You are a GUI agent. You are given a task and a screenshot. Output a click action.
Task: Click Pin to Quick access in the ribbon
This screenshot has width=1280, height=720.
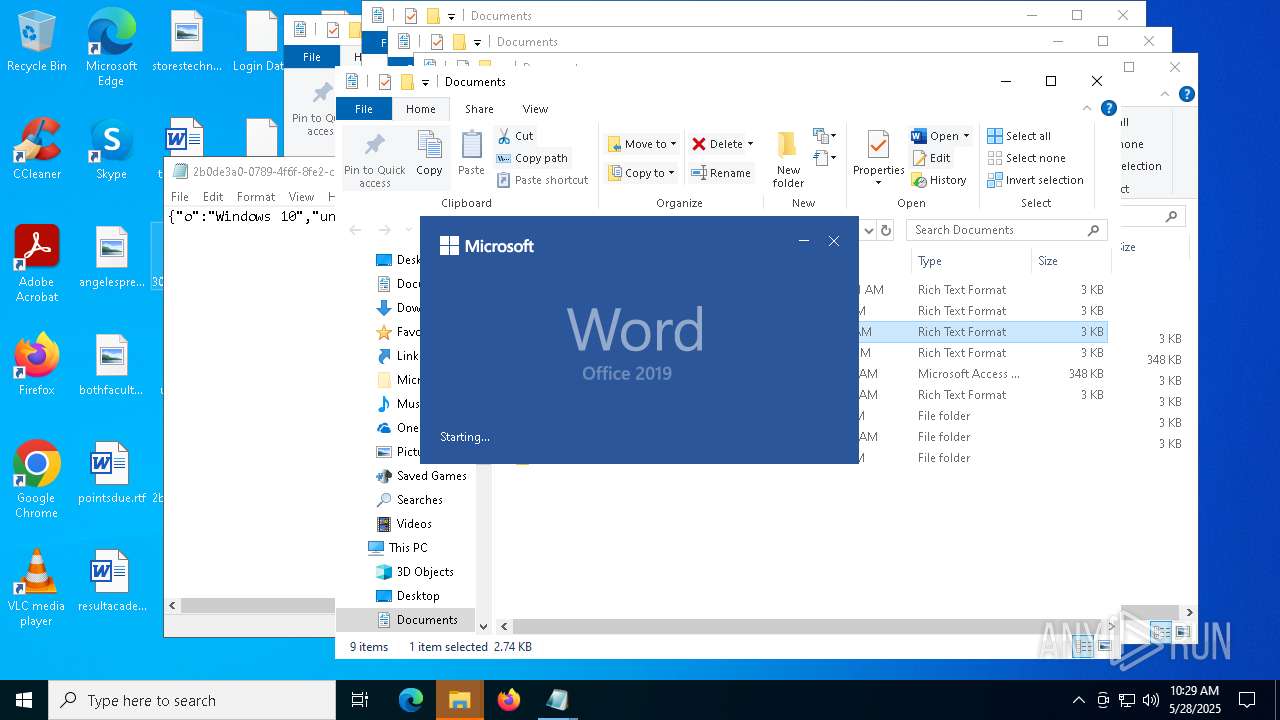click(375, 160)
